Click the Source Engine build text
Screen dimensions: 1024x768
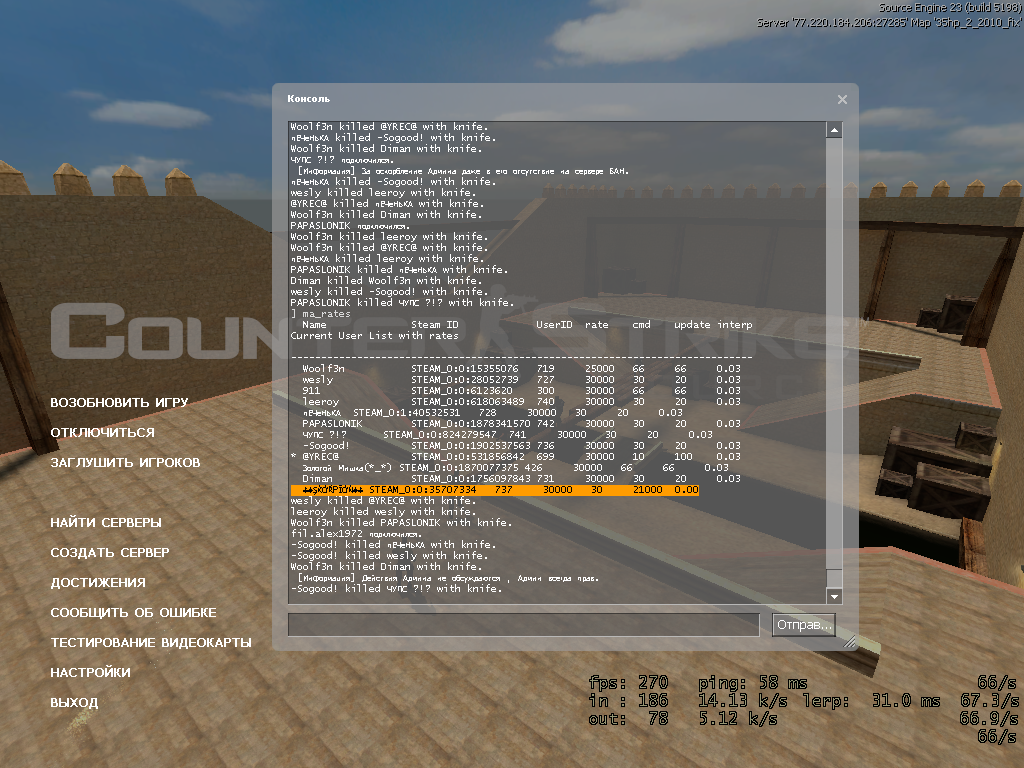coord(950,8)
